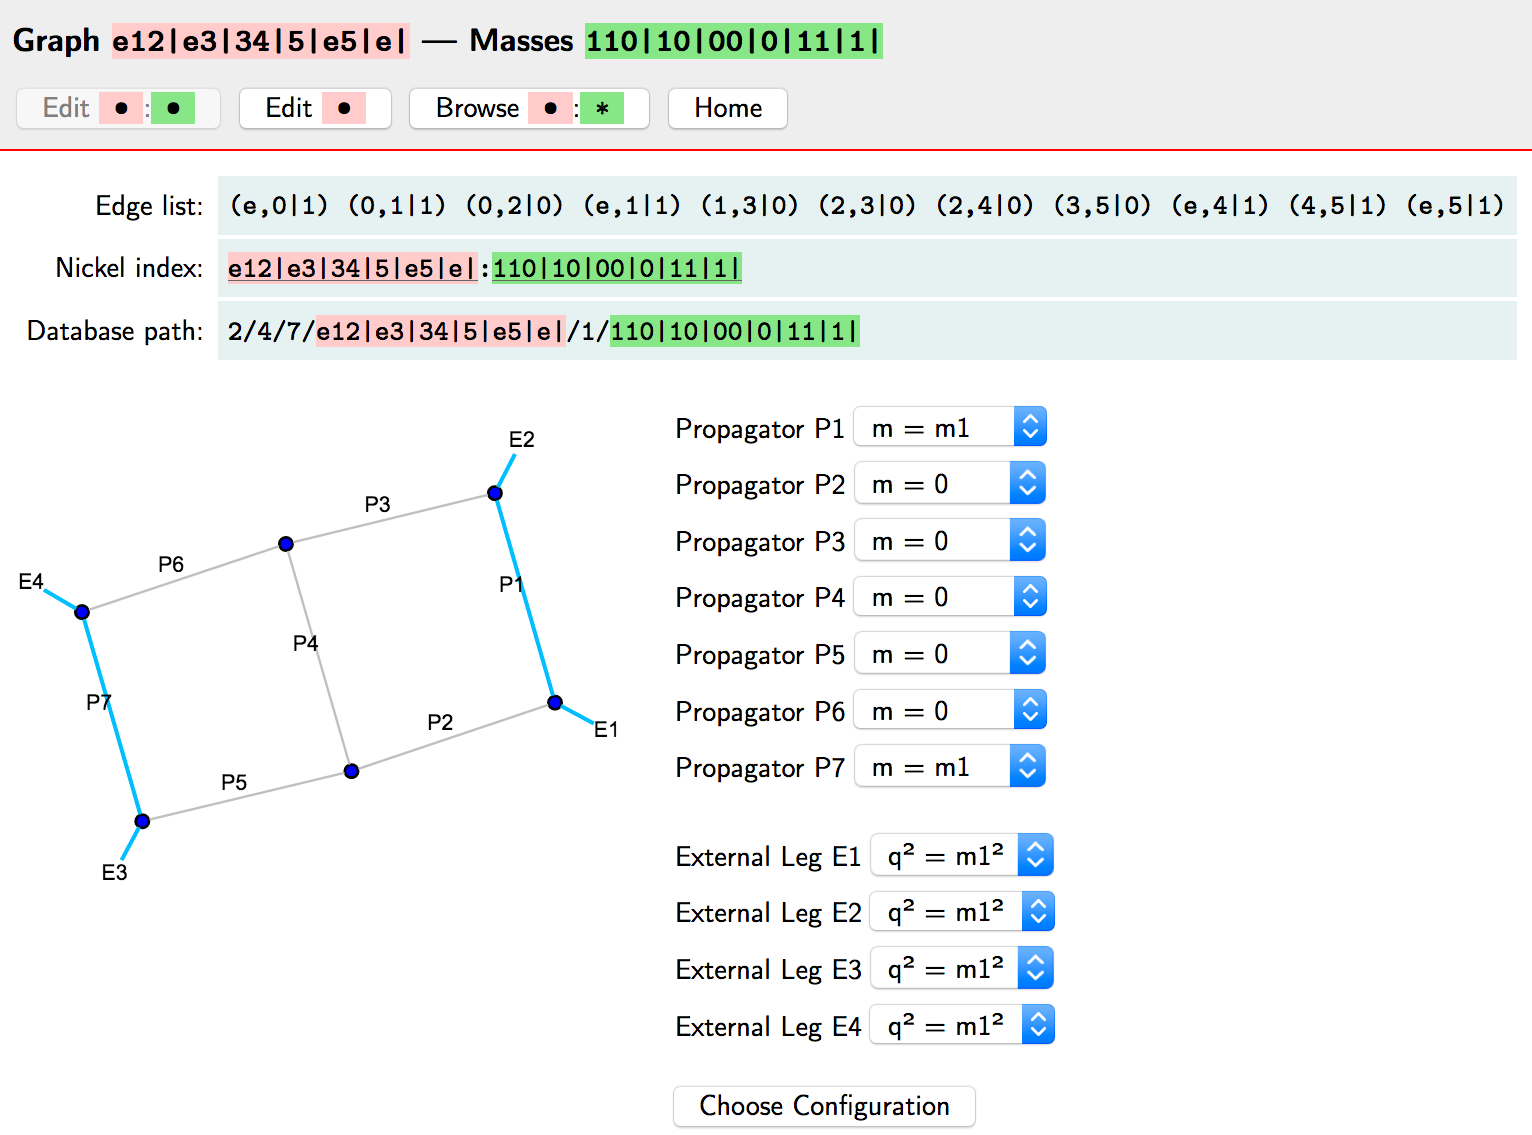Select edge (e,0|1) in Edge list
Image resolution: width=1532 pixels, height=1135 pixels.
[x=279, y=205]
